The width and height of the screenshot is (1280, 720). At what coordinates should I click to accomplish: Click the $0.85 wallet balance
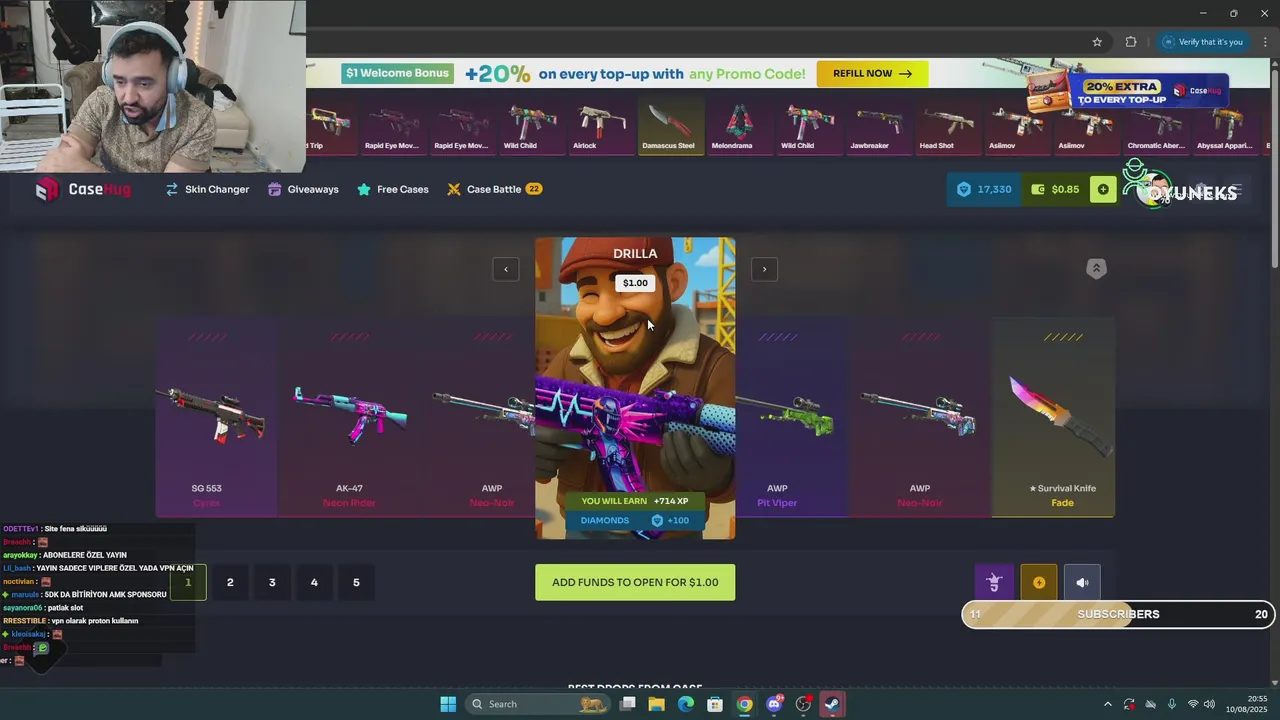tap(1055, 189)
